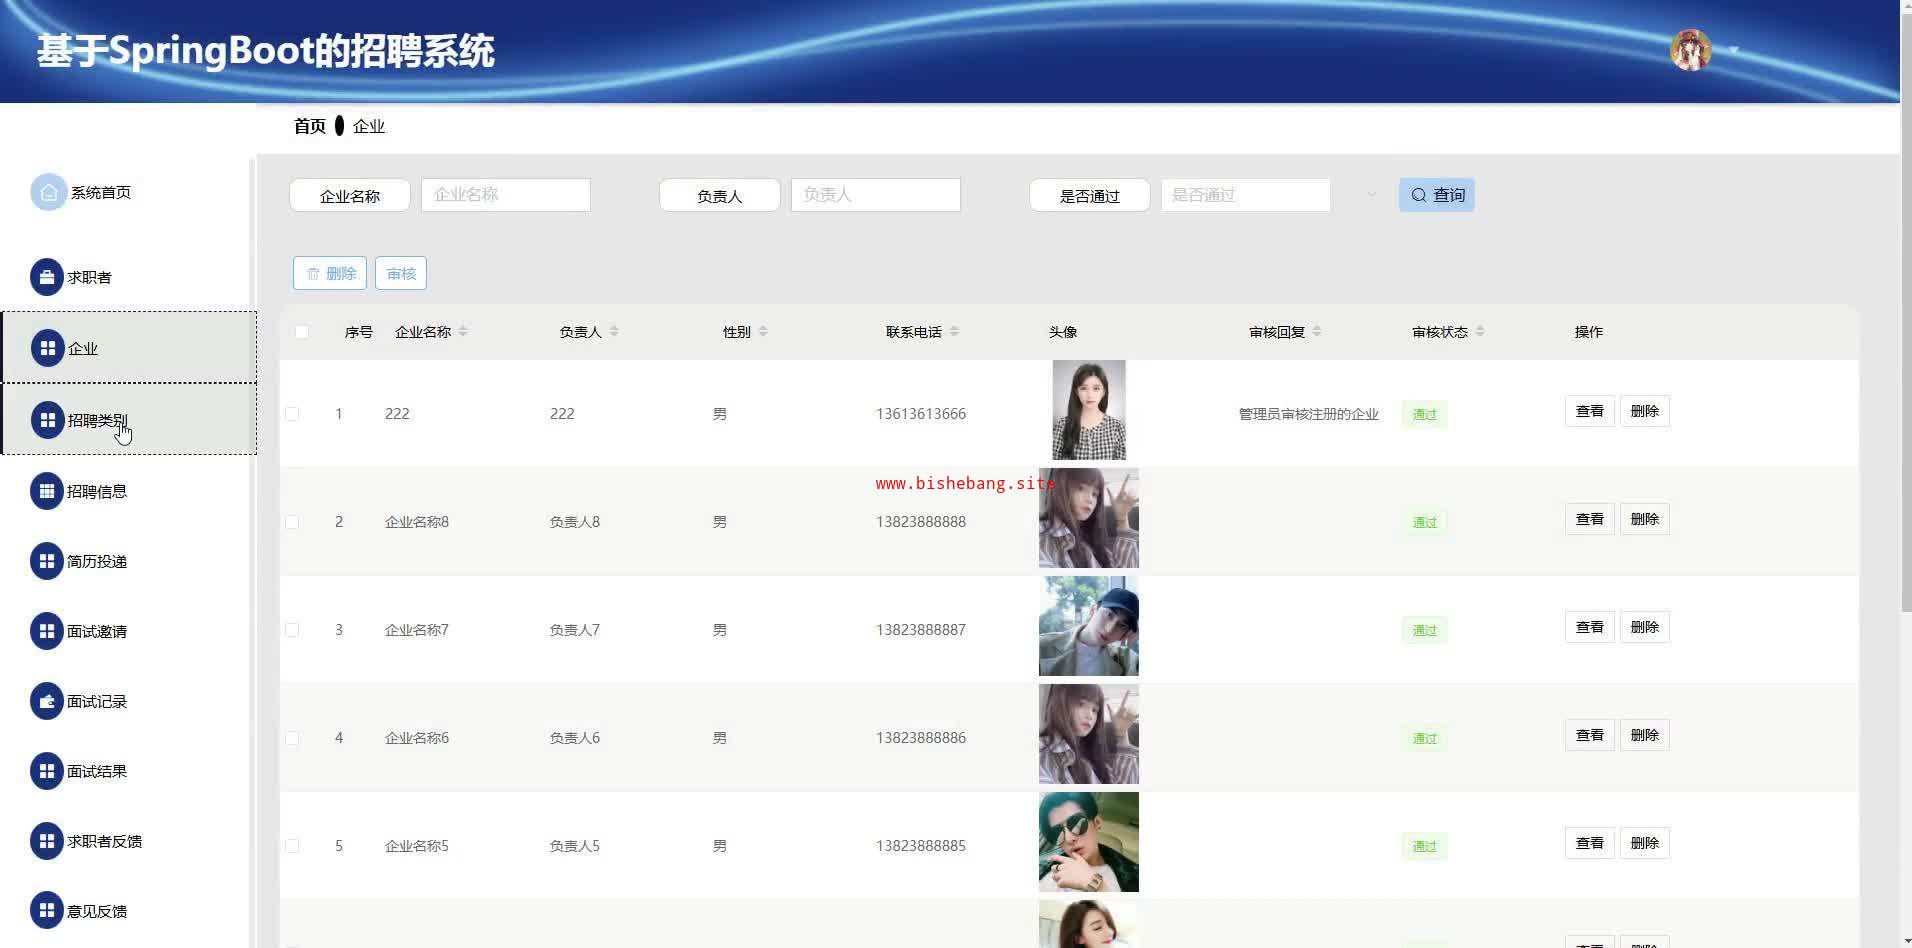The height and width of the screenshot is (948, 1912).
Task: Toggle the select-all checkbox in table header
Action: pos(302,332)
